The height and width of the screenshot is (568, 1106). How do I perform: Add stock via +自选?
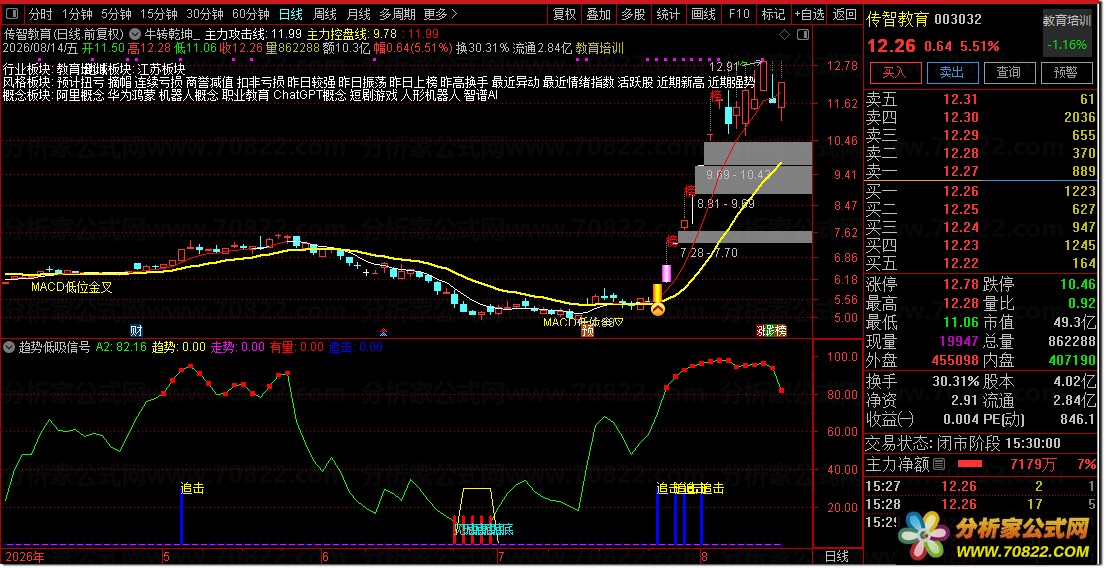point(809,13)
